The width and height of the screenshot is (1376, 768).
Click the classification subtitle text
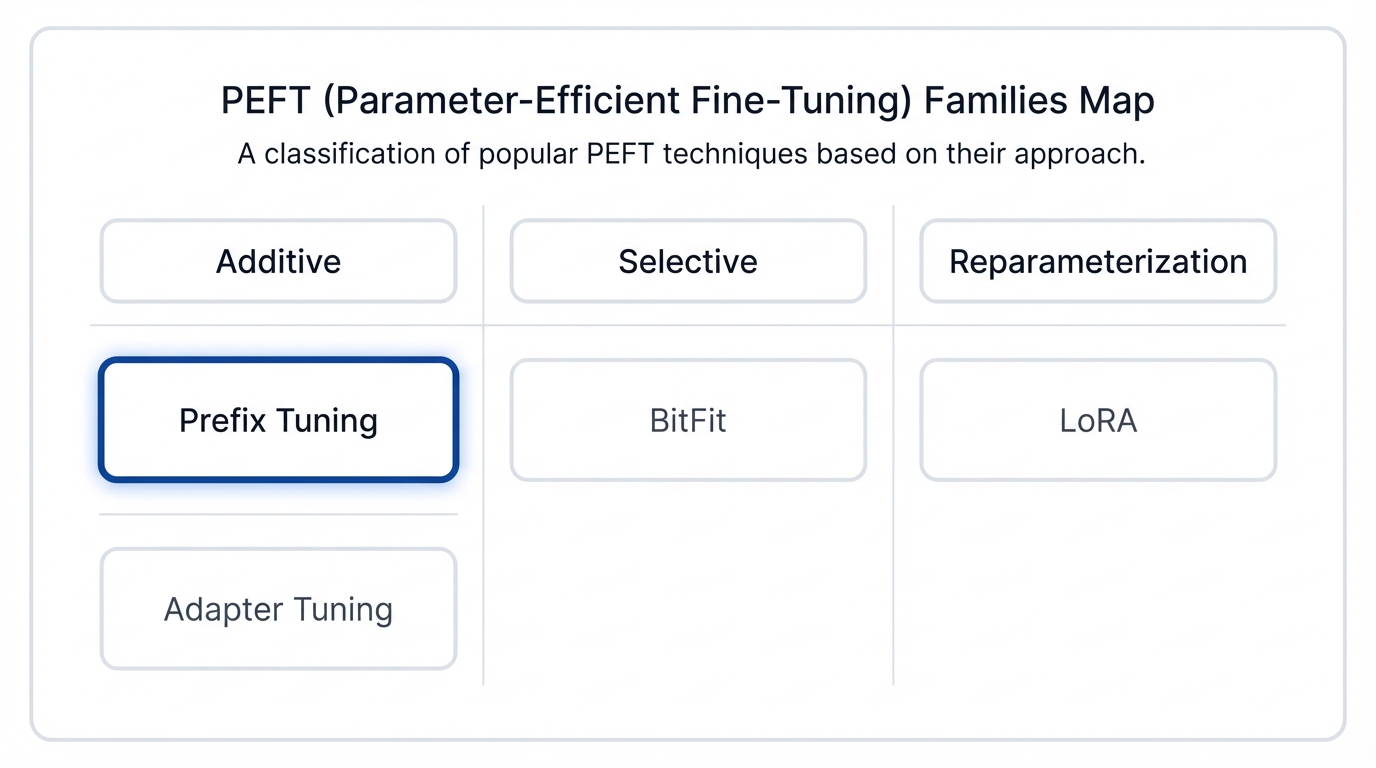690,155
